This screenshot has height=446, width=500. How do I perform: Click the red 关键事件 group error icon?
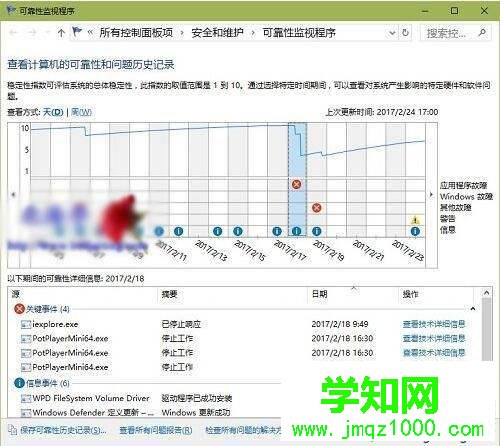(19, 309)
